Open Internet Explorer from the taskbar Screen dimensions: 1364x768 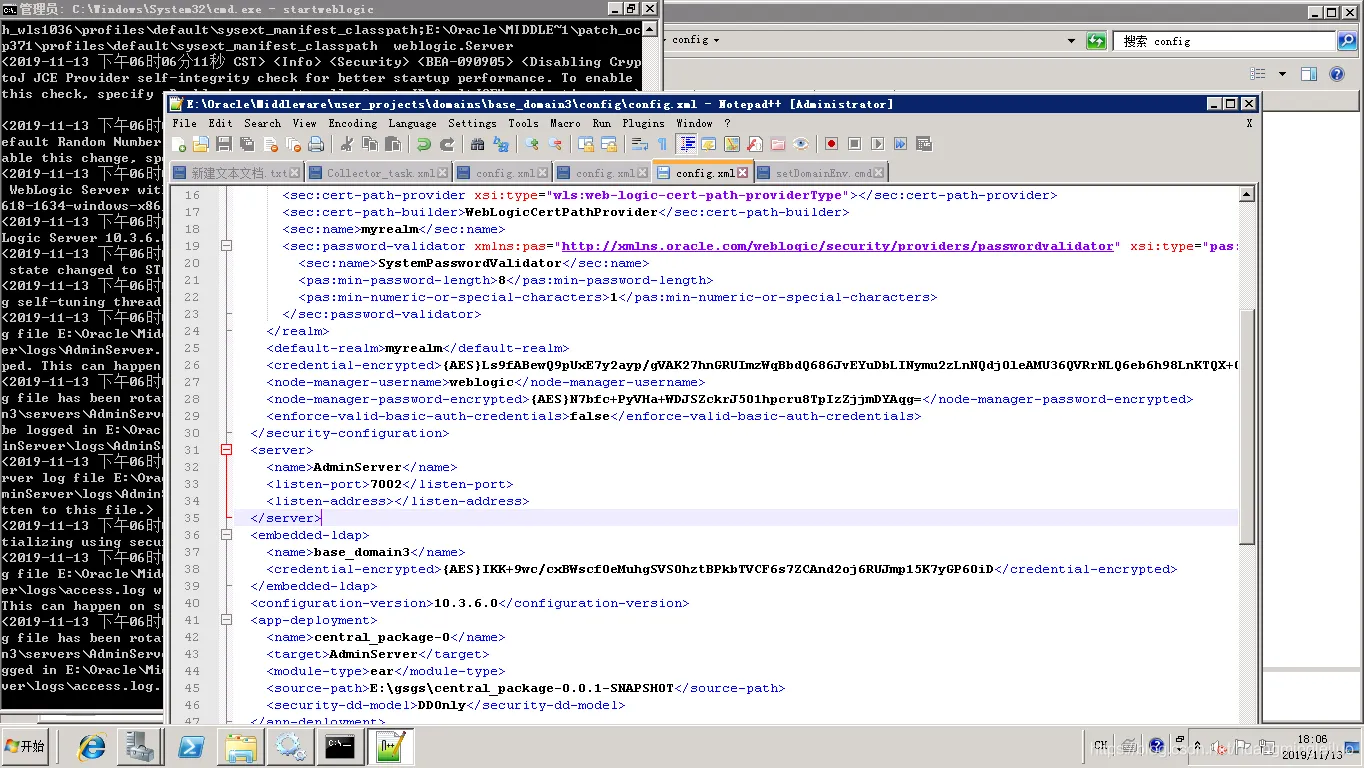tap(92, 747)
